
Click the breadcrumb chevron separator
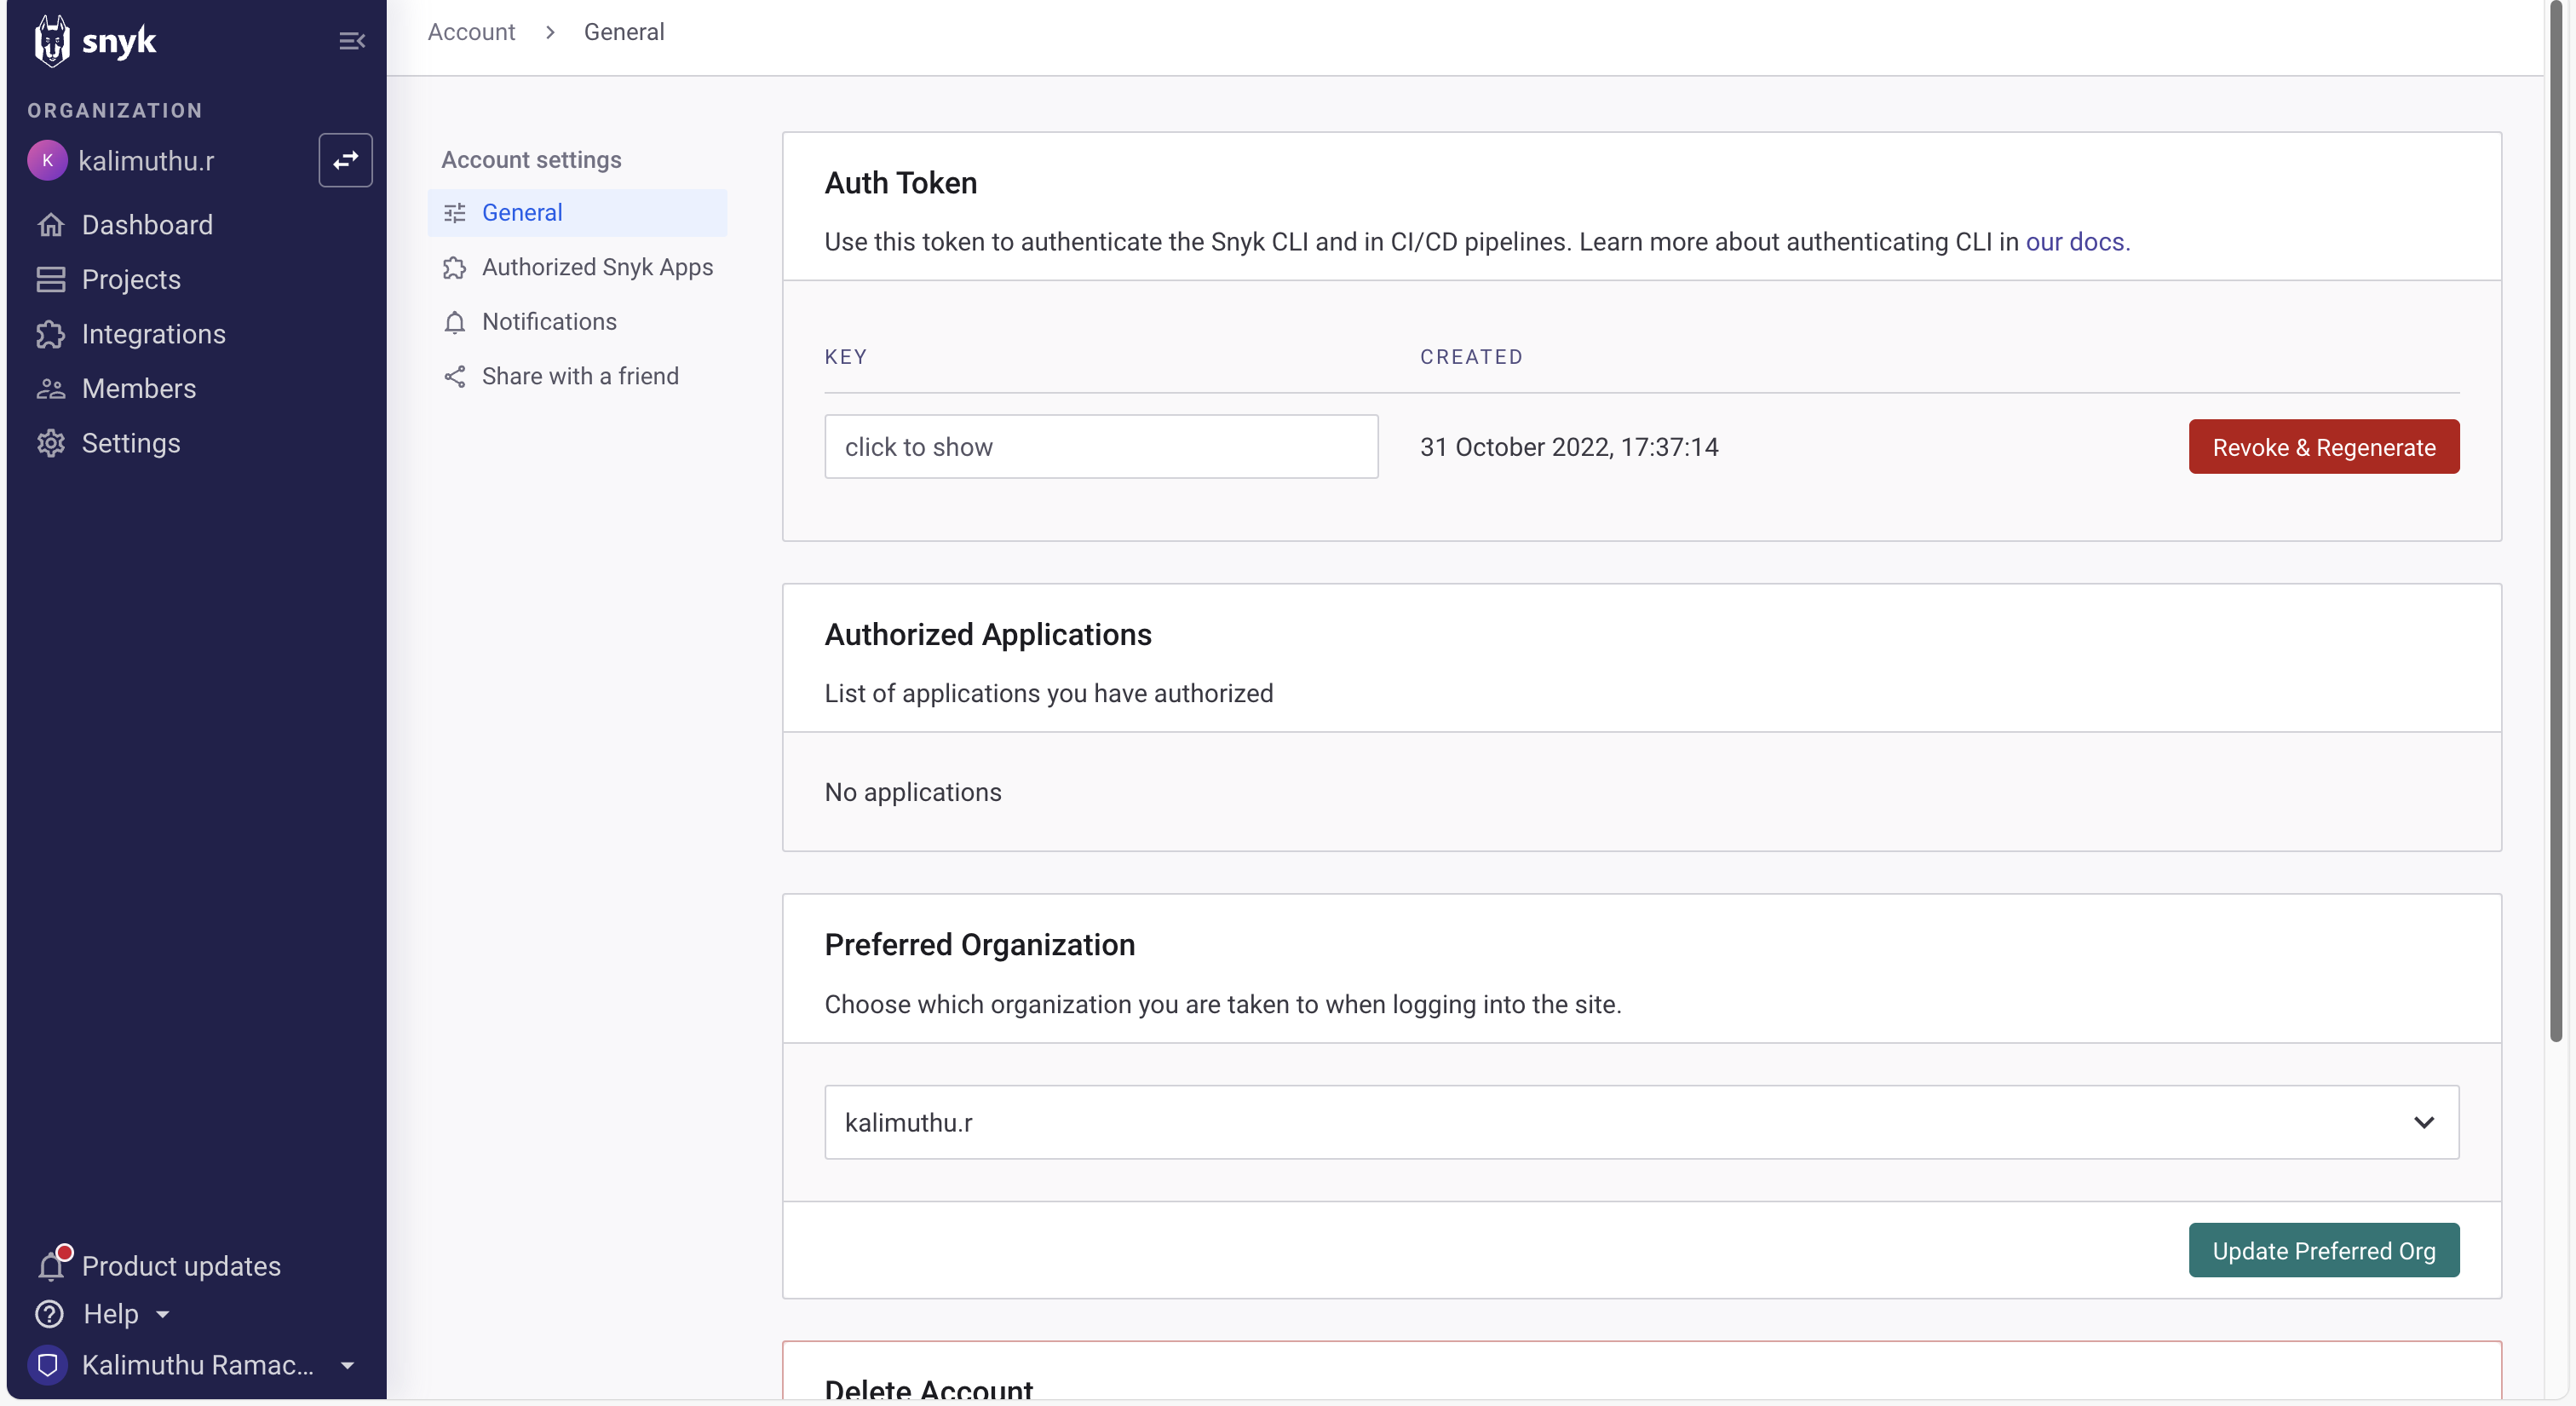(x=550, y=32)
